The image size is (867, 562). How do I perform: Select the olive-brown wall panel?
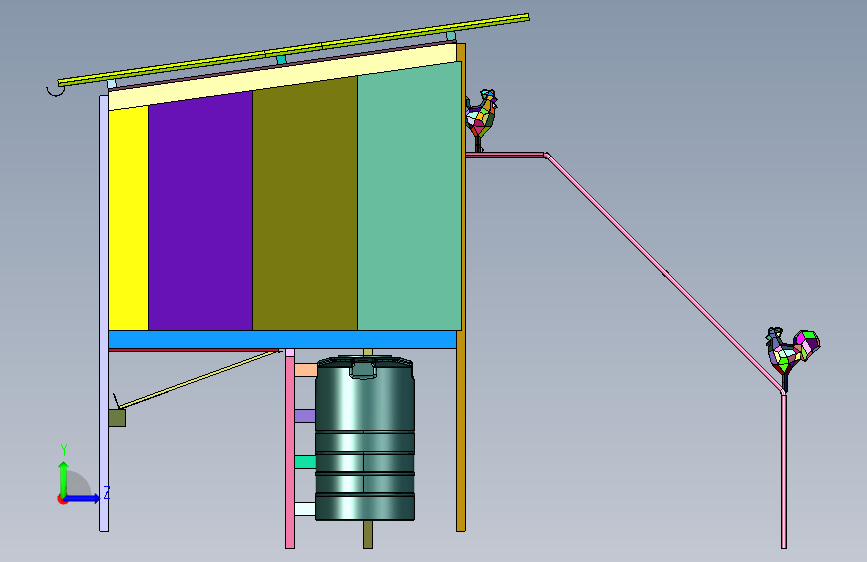[305, 203]
